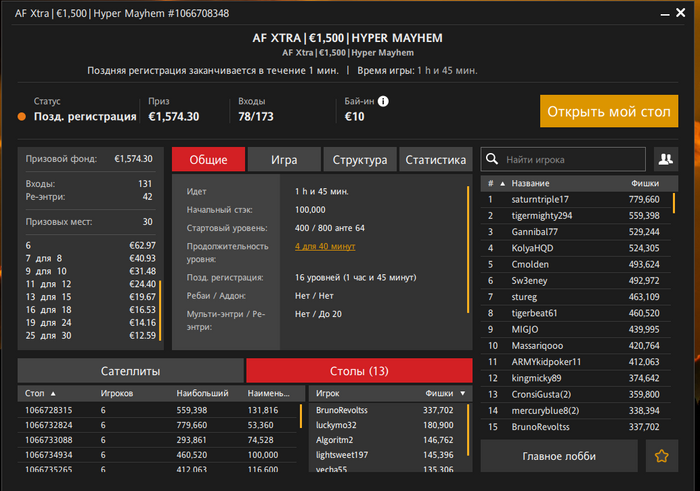700x491 pixels.
Task: Click the Найти игрока search field
Action: (x=563, y=159)
